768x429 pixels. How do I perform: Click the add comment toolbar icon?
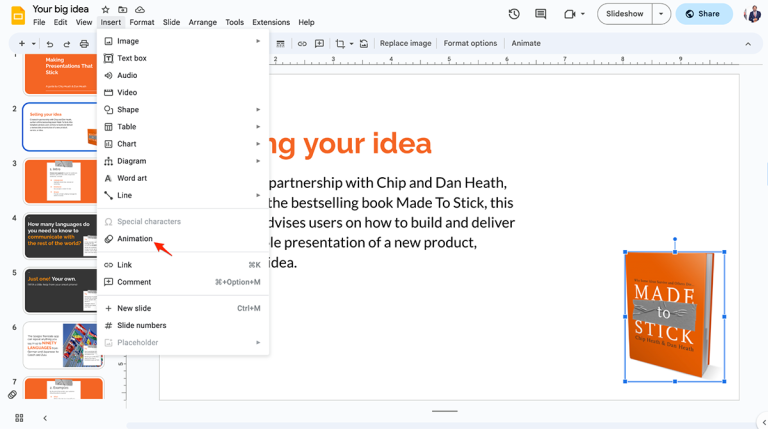(x=319, y=44)
